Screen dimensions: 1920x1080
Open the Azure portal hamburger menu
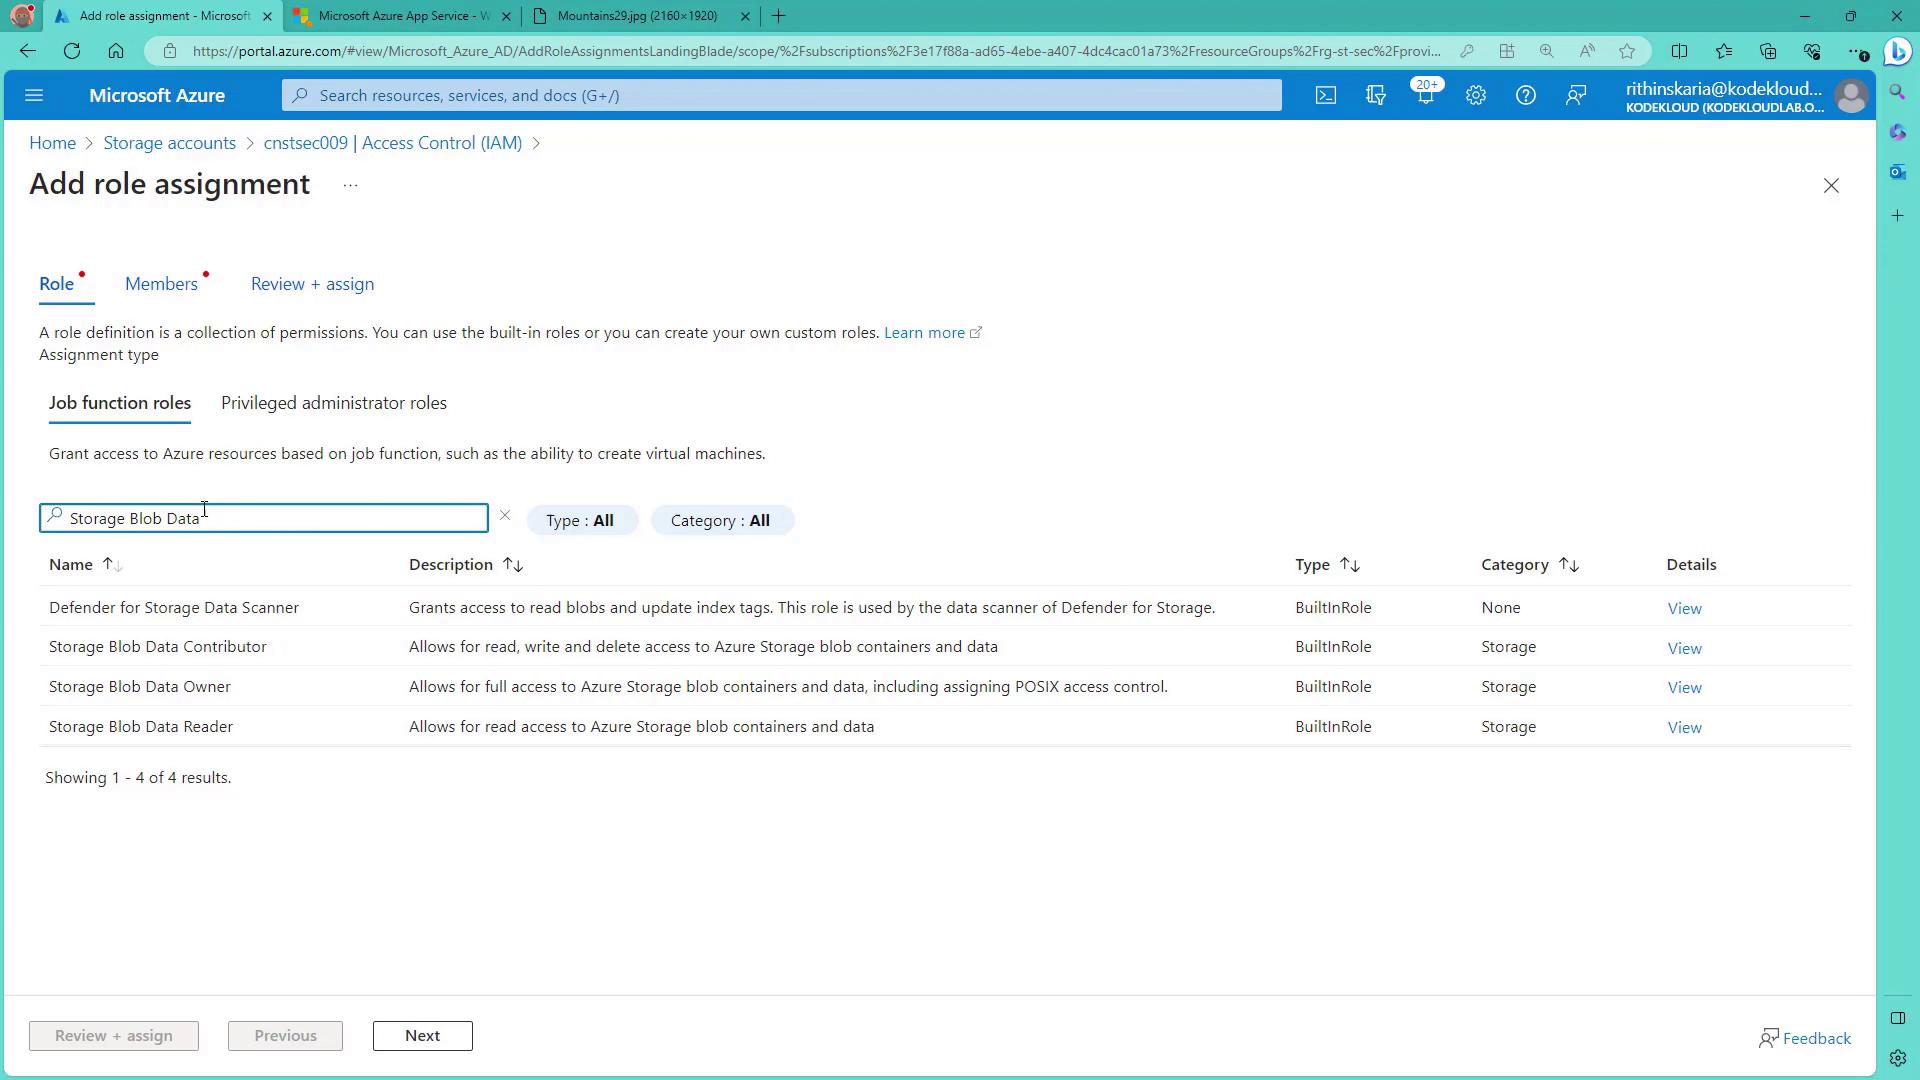[34, 95]
